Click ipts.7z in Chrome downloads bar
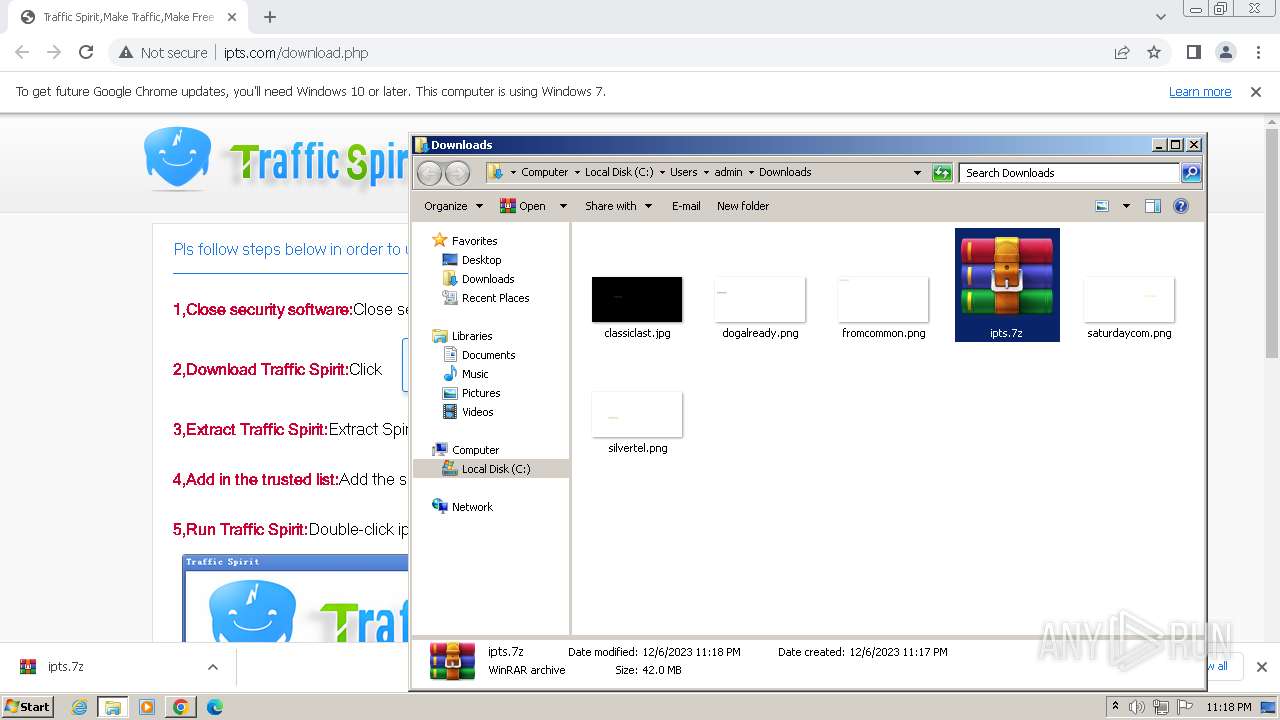The width and height of the screenshot is (1280, 720). [x=66, y=667]
